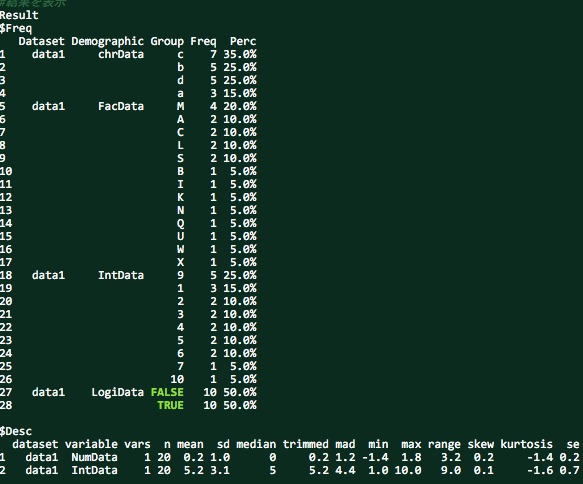Click the trimmed column header

[306, 444]
